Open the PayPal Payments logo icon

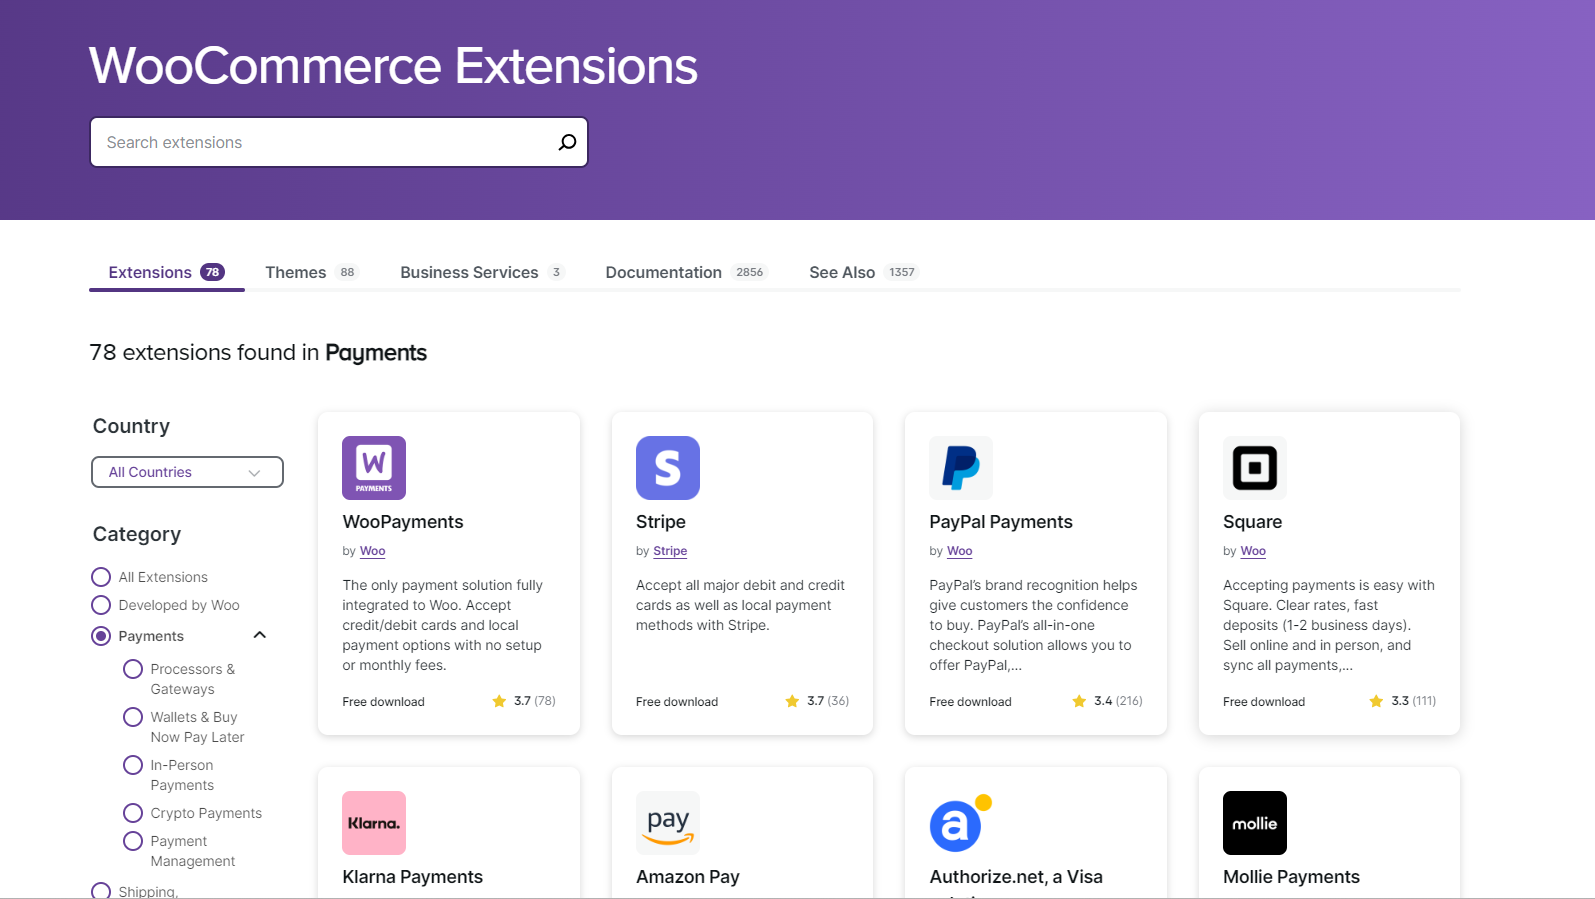(961, 468)
